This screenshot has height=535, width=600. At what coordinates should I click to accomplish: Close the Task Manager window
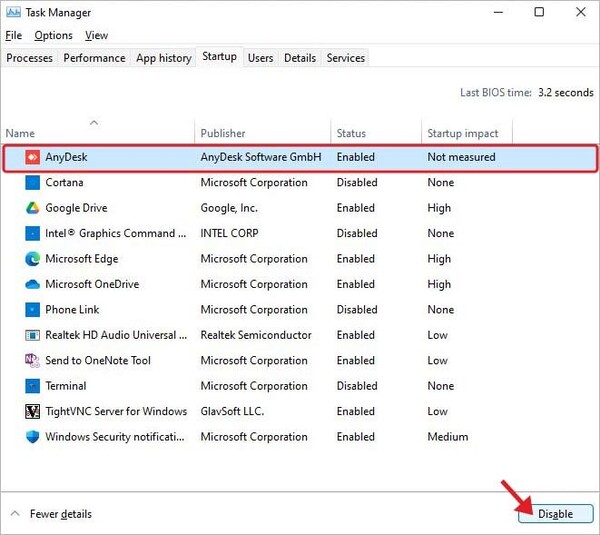coord(580,12)
